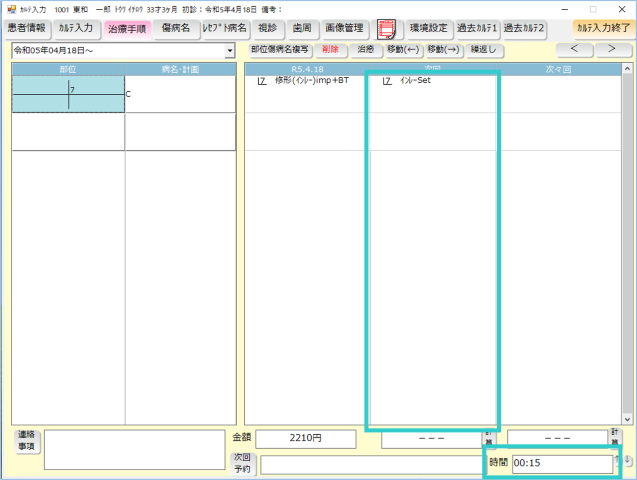Open the 環境設定 settings button
Screen dimensions: 637x480
428,29
